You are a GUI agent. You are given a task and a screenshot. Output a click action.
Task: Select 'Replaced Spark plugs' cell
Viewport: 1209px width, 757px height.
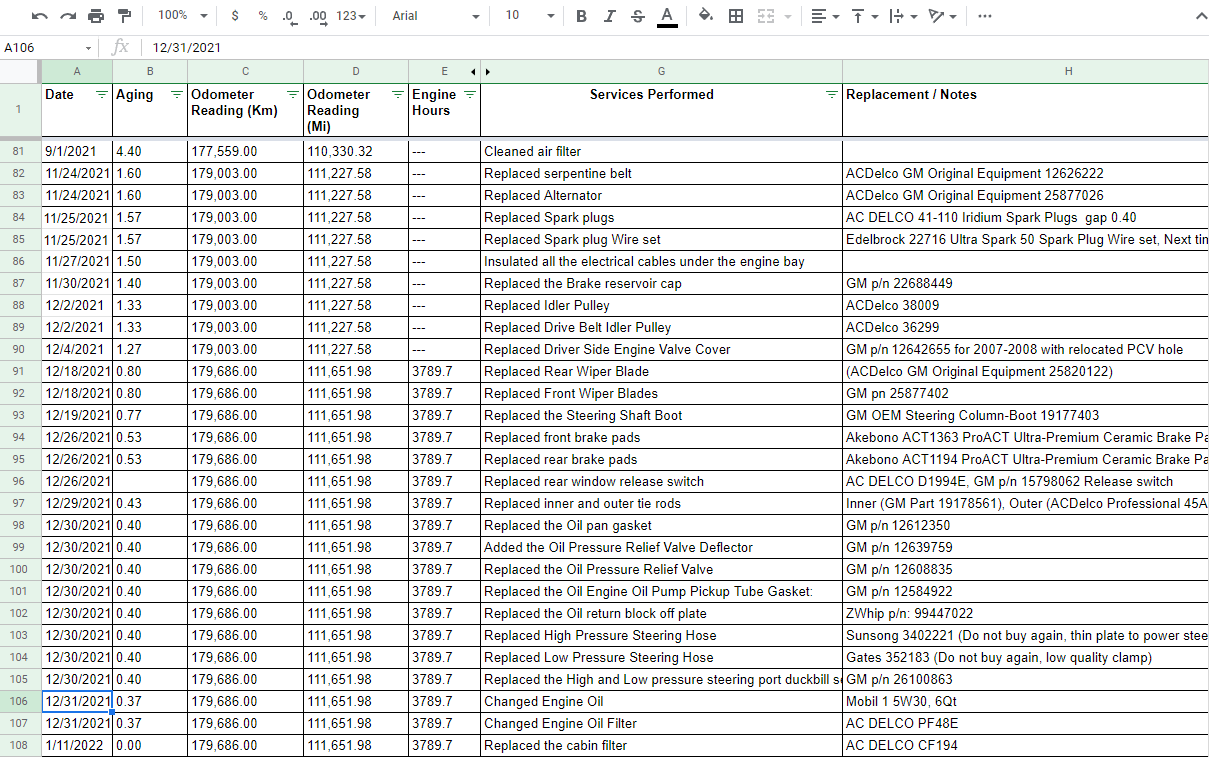point(661,217)
